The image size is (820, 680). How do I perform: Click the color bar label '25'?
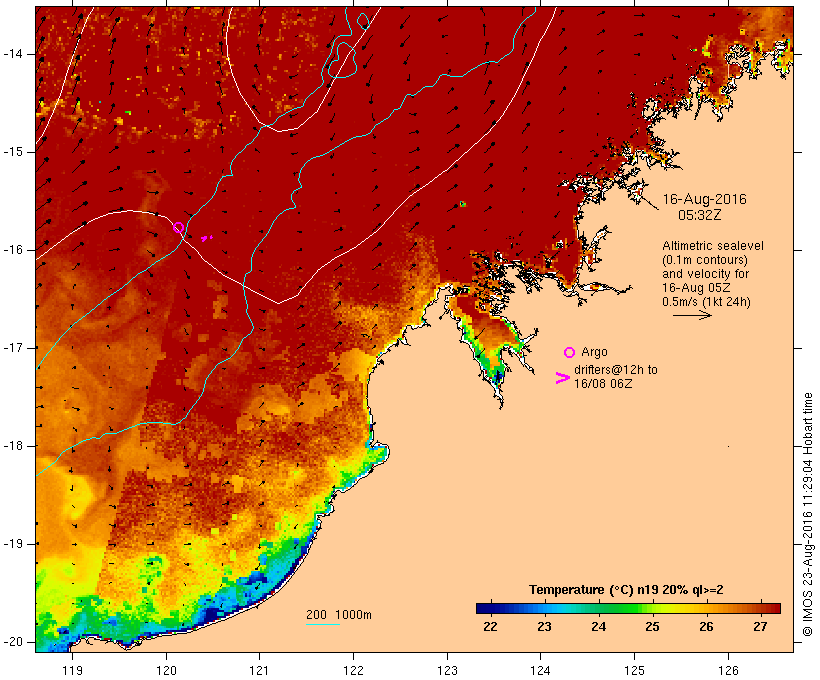coord(652,626)
